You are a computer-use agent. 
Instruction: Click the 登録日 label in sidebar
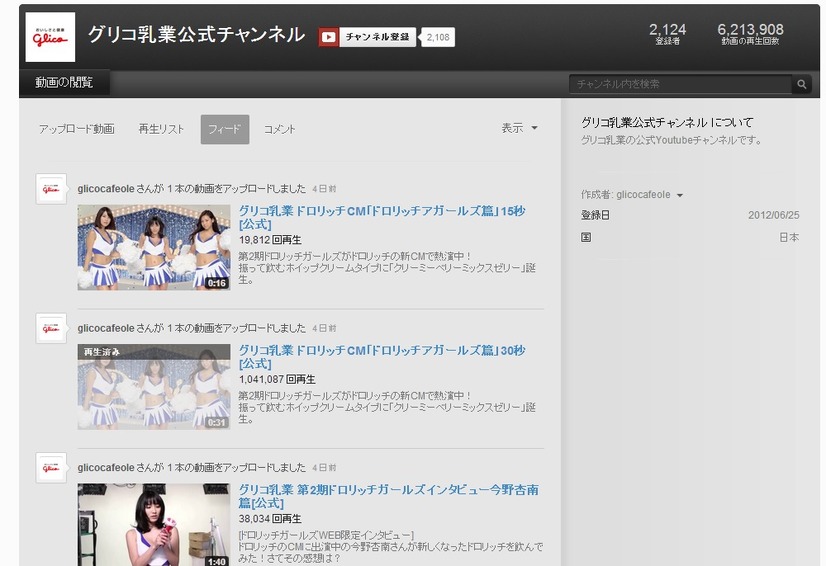595,216
